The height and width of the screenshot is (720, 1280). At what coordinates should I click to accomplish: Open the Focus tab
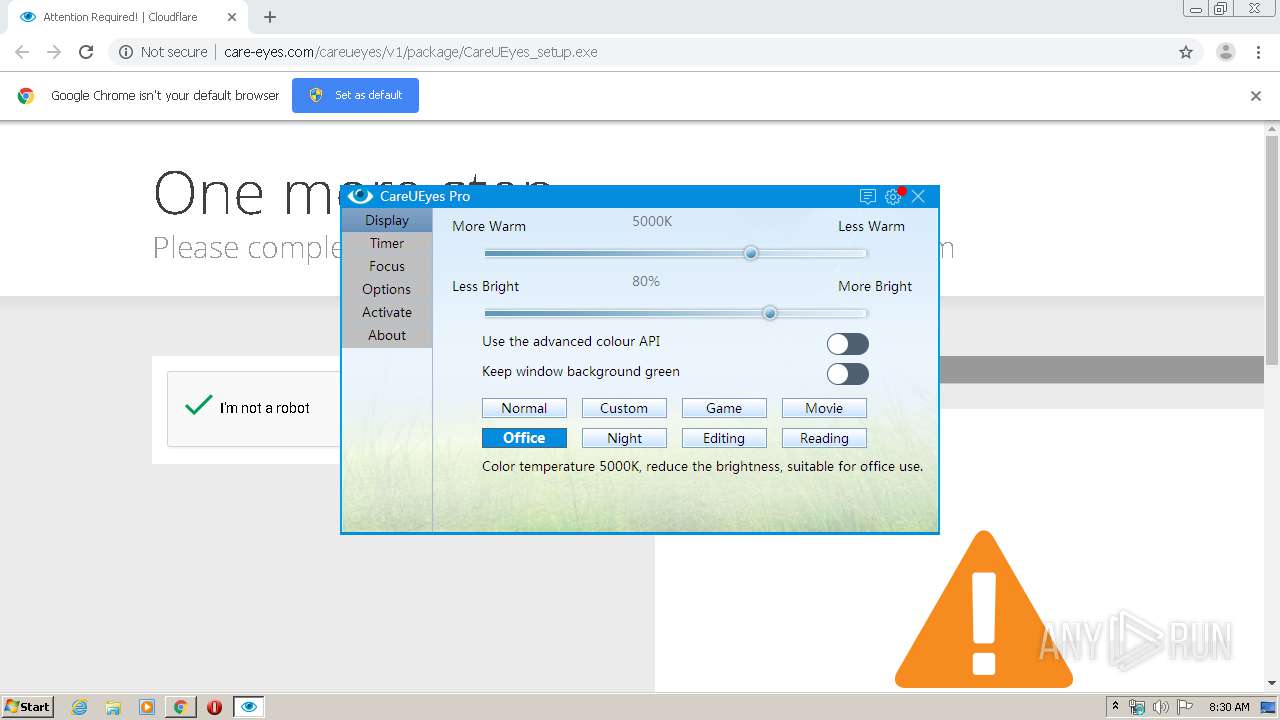pos(387,266)
